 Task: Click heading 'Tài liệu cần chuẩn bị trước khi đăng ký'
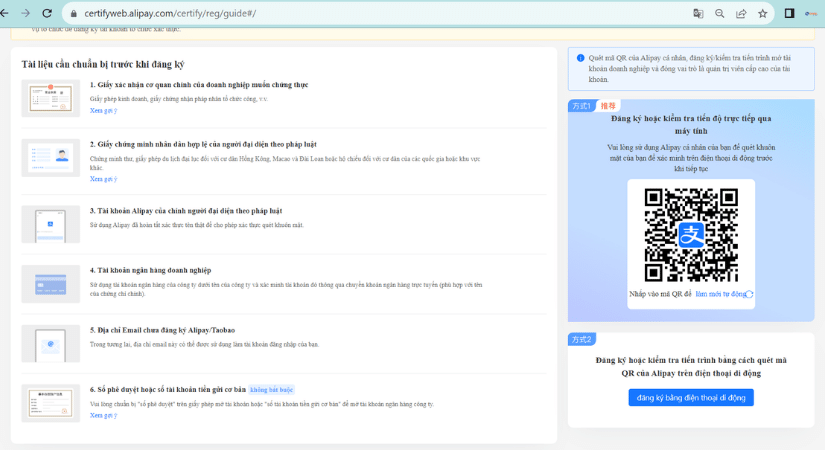[x=103, y=64]
